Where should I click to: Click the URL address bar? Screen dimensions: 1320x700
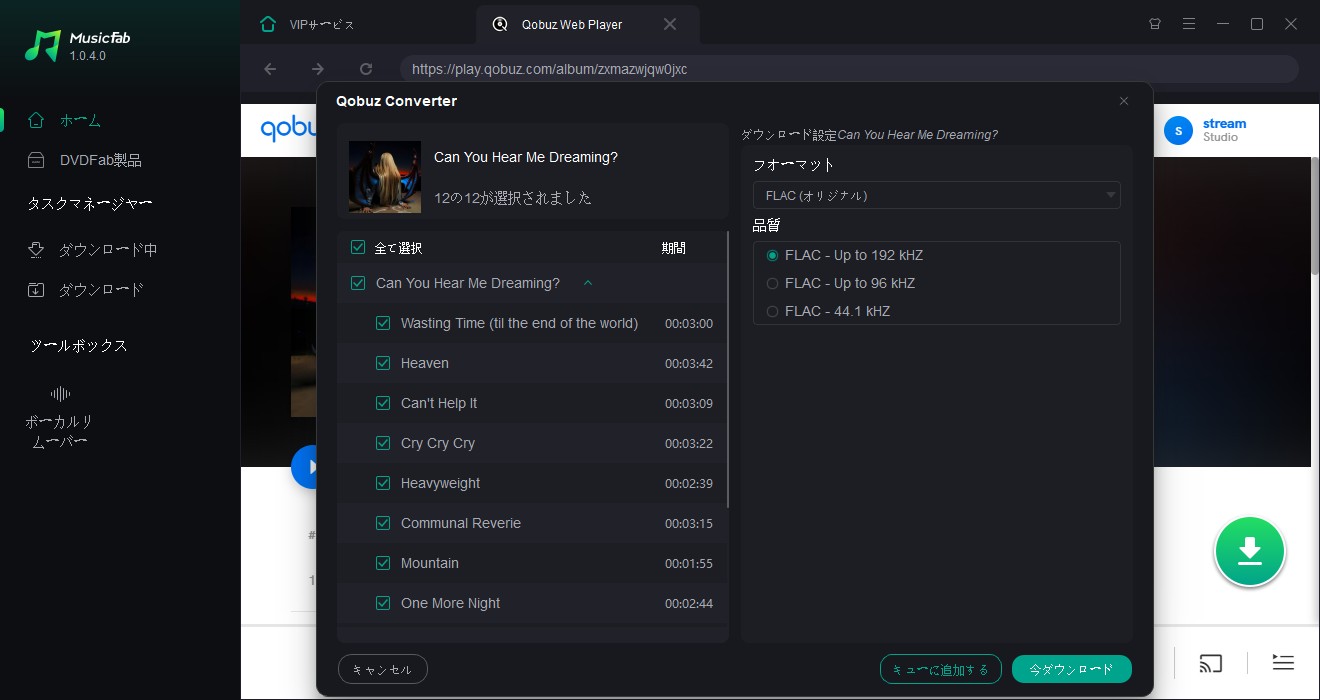pyautogui.click(x=849, y=69)
